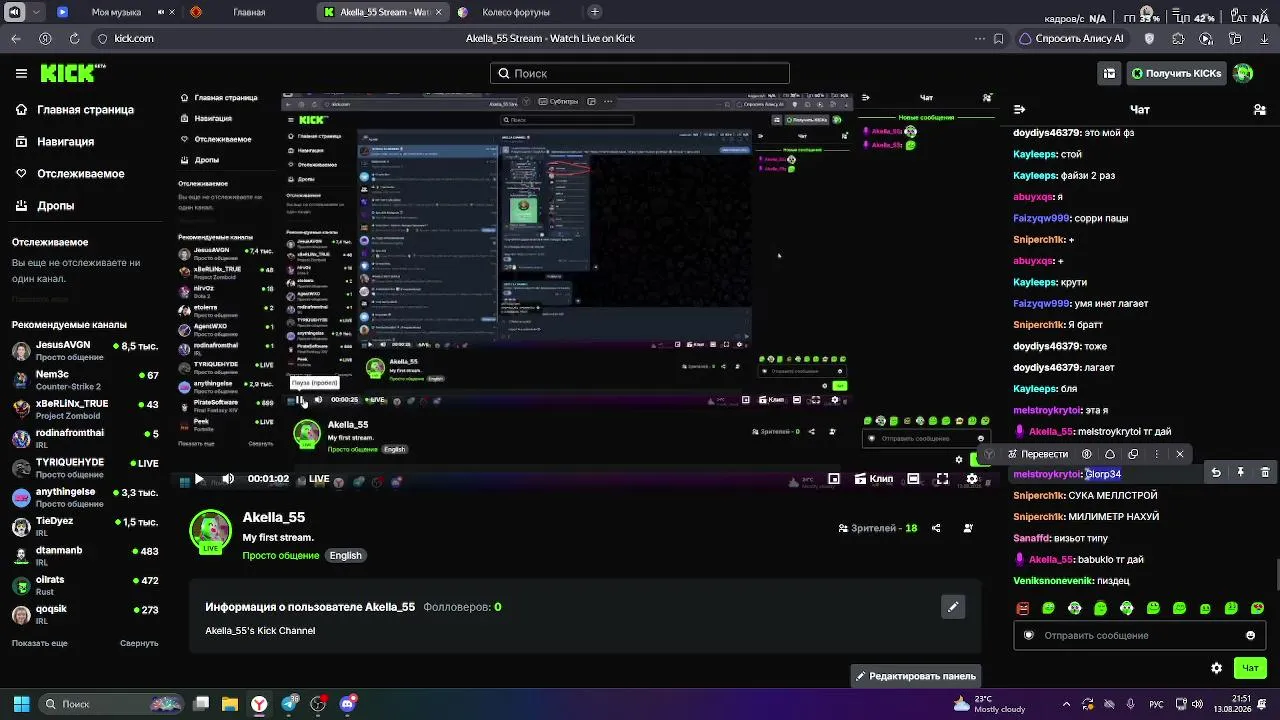Collapse recommended channels with Свернуть
The height and width of the screenshot is (720, 1280).
point(139,643)
